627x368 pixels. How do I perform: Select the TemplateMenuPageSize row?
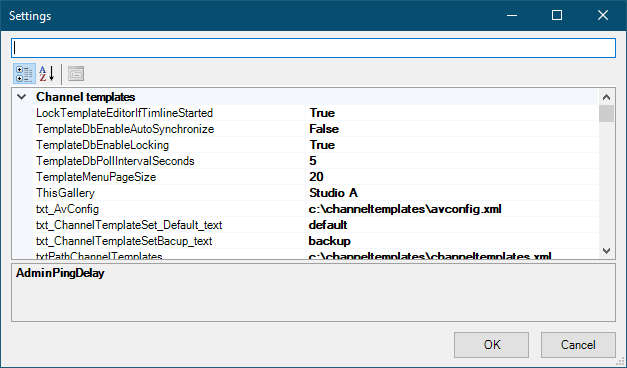point(316,177)
